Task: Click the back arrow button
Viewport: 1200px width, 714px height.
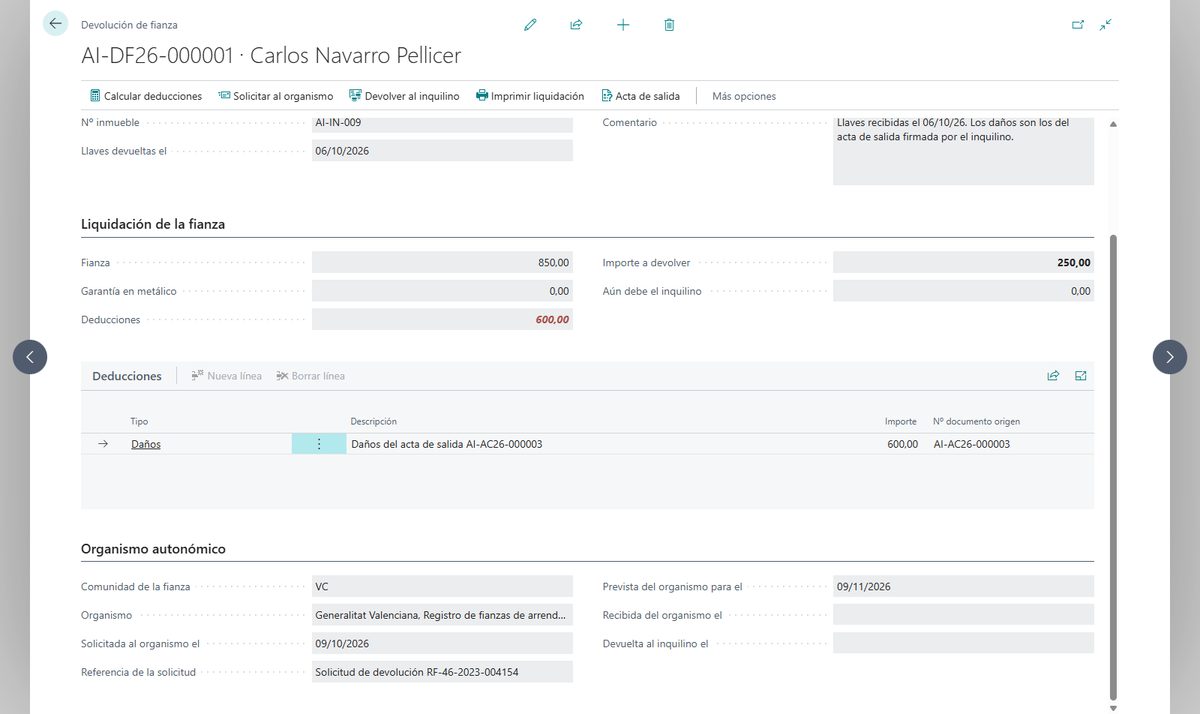Action: click(55, 23)
